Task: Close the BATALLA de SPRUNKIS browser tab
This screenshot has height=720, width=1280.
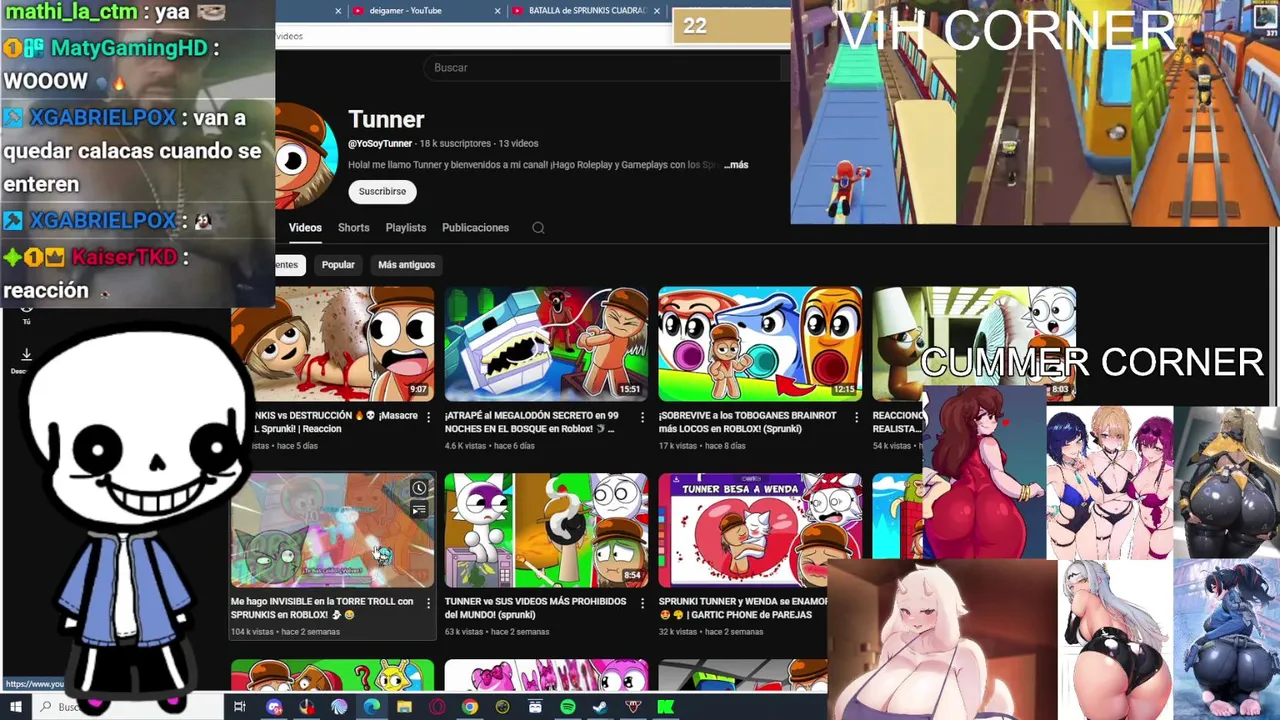Action: point(657,11)
